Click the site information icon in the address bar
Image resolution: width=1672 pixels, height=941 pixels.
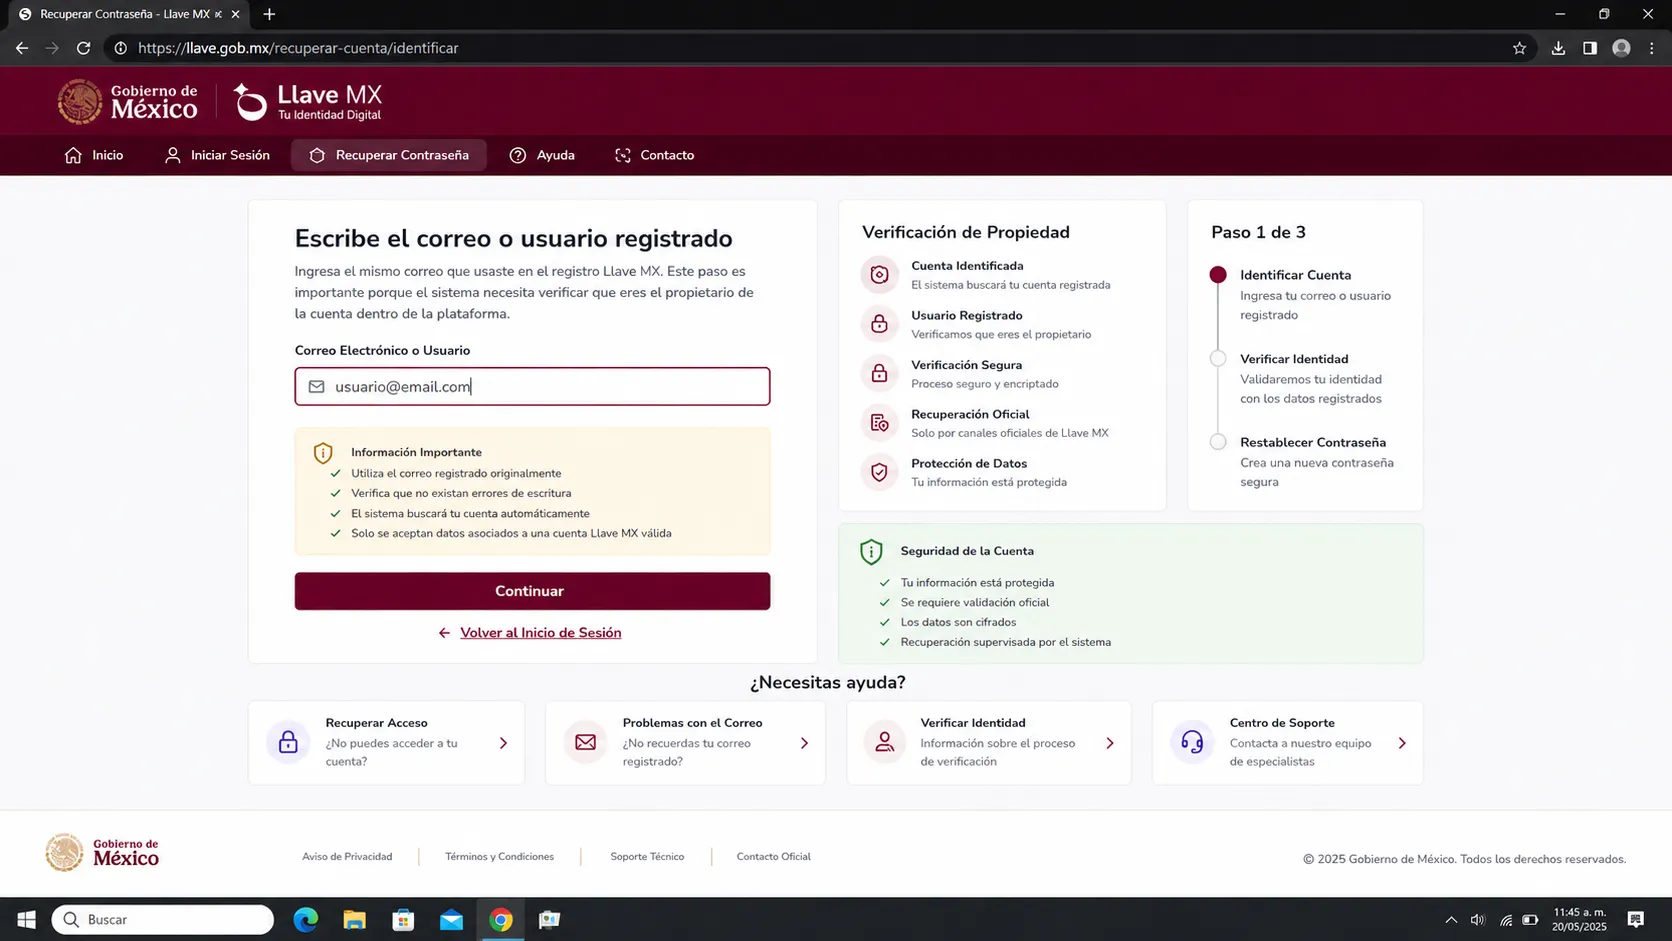tap(121, 48)
